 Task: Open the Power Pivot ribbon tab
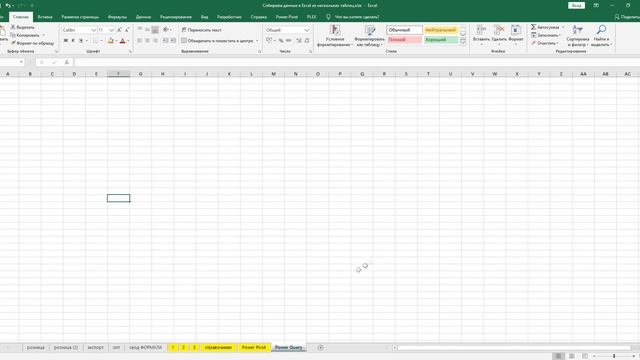pyautogui.click(x=287, y=17)
